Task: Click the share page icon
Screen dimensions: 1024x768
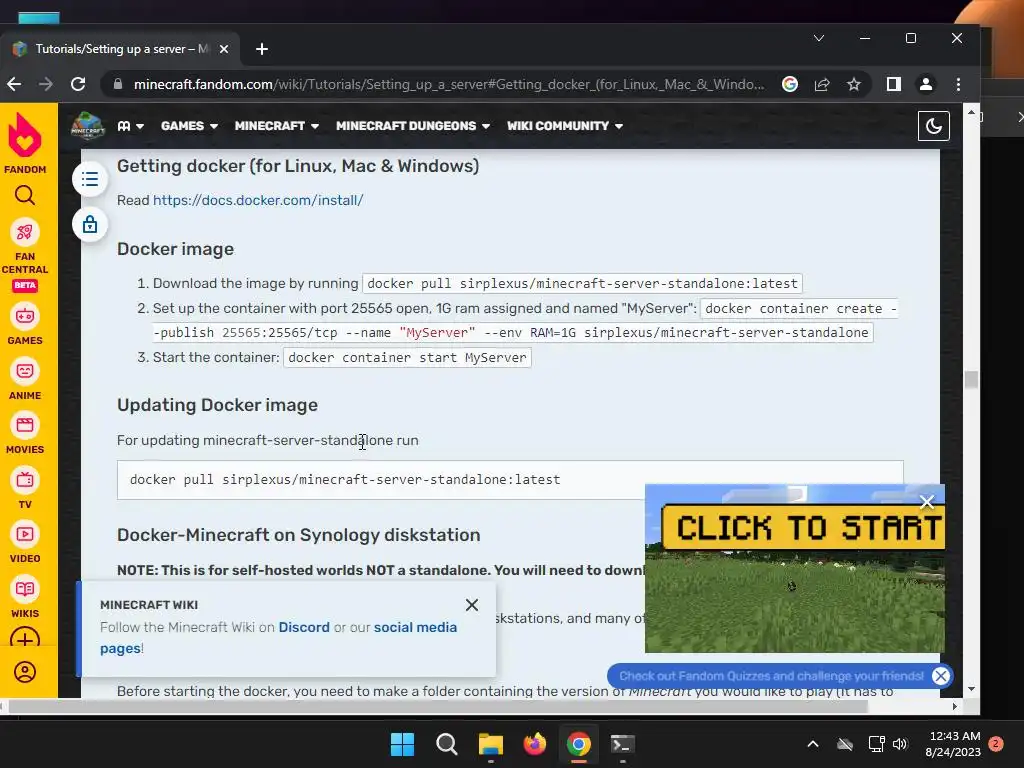Action: pos(822,84)
